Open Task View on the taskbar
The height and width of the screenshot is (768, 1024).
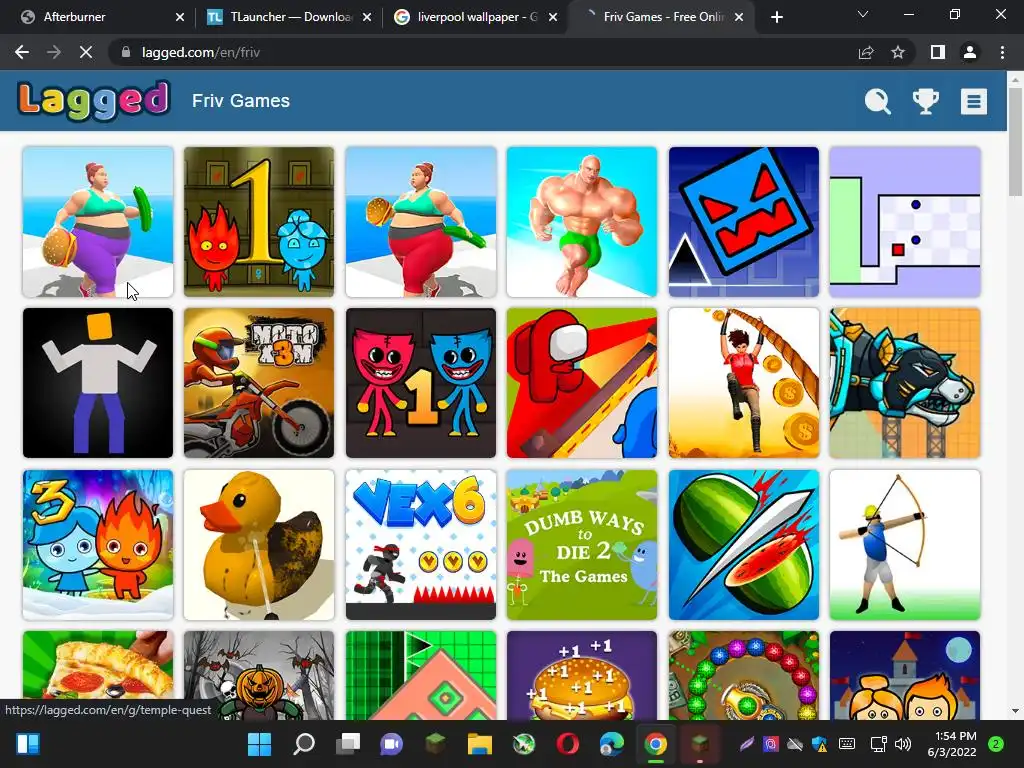(x=347, y=744)
